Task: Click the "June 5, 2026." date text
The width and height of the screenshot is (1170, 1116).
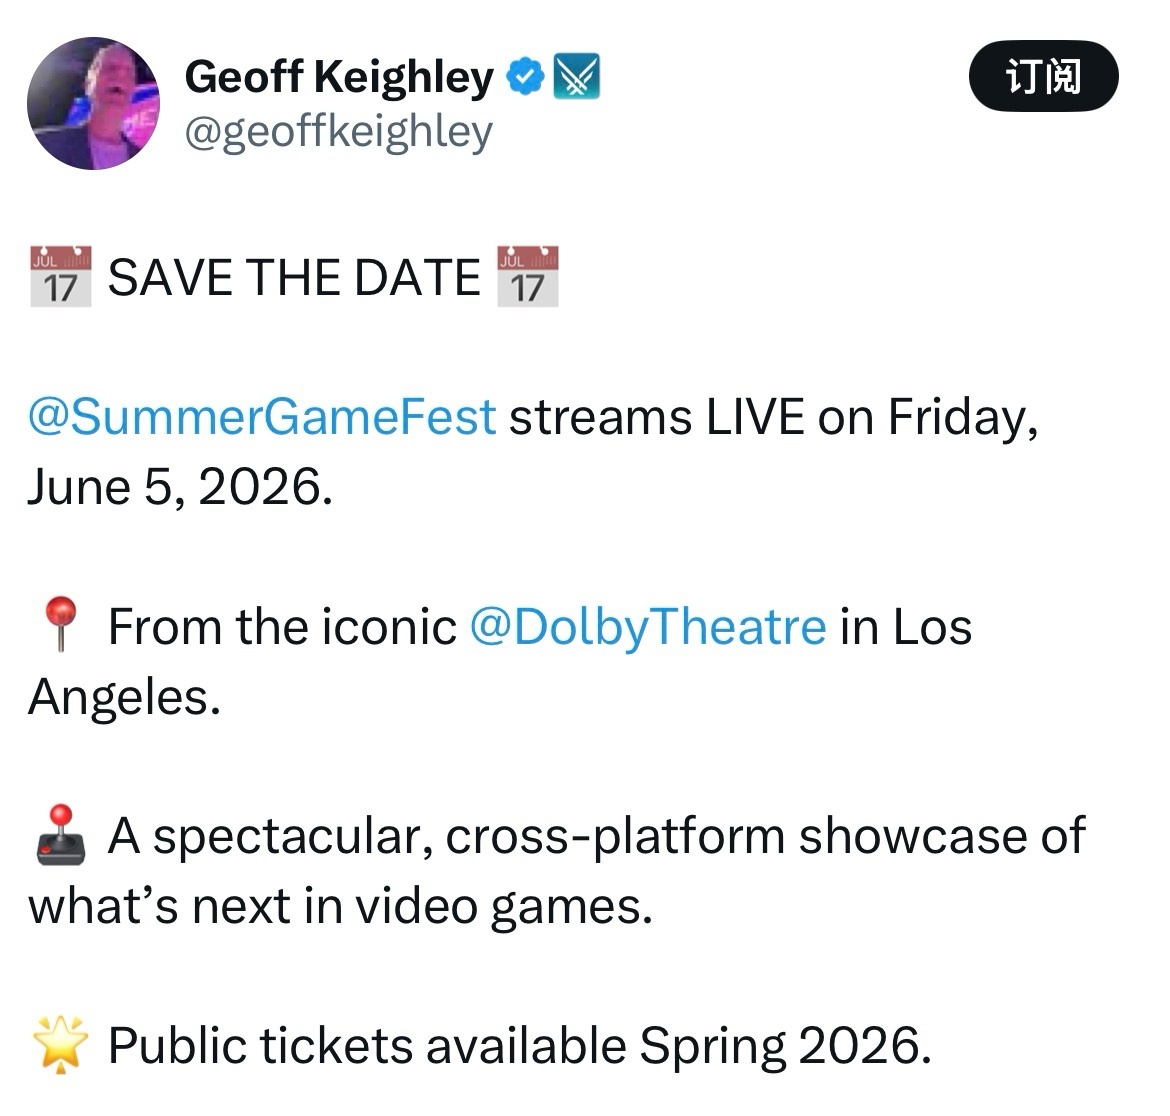Action: click(179, 487)
